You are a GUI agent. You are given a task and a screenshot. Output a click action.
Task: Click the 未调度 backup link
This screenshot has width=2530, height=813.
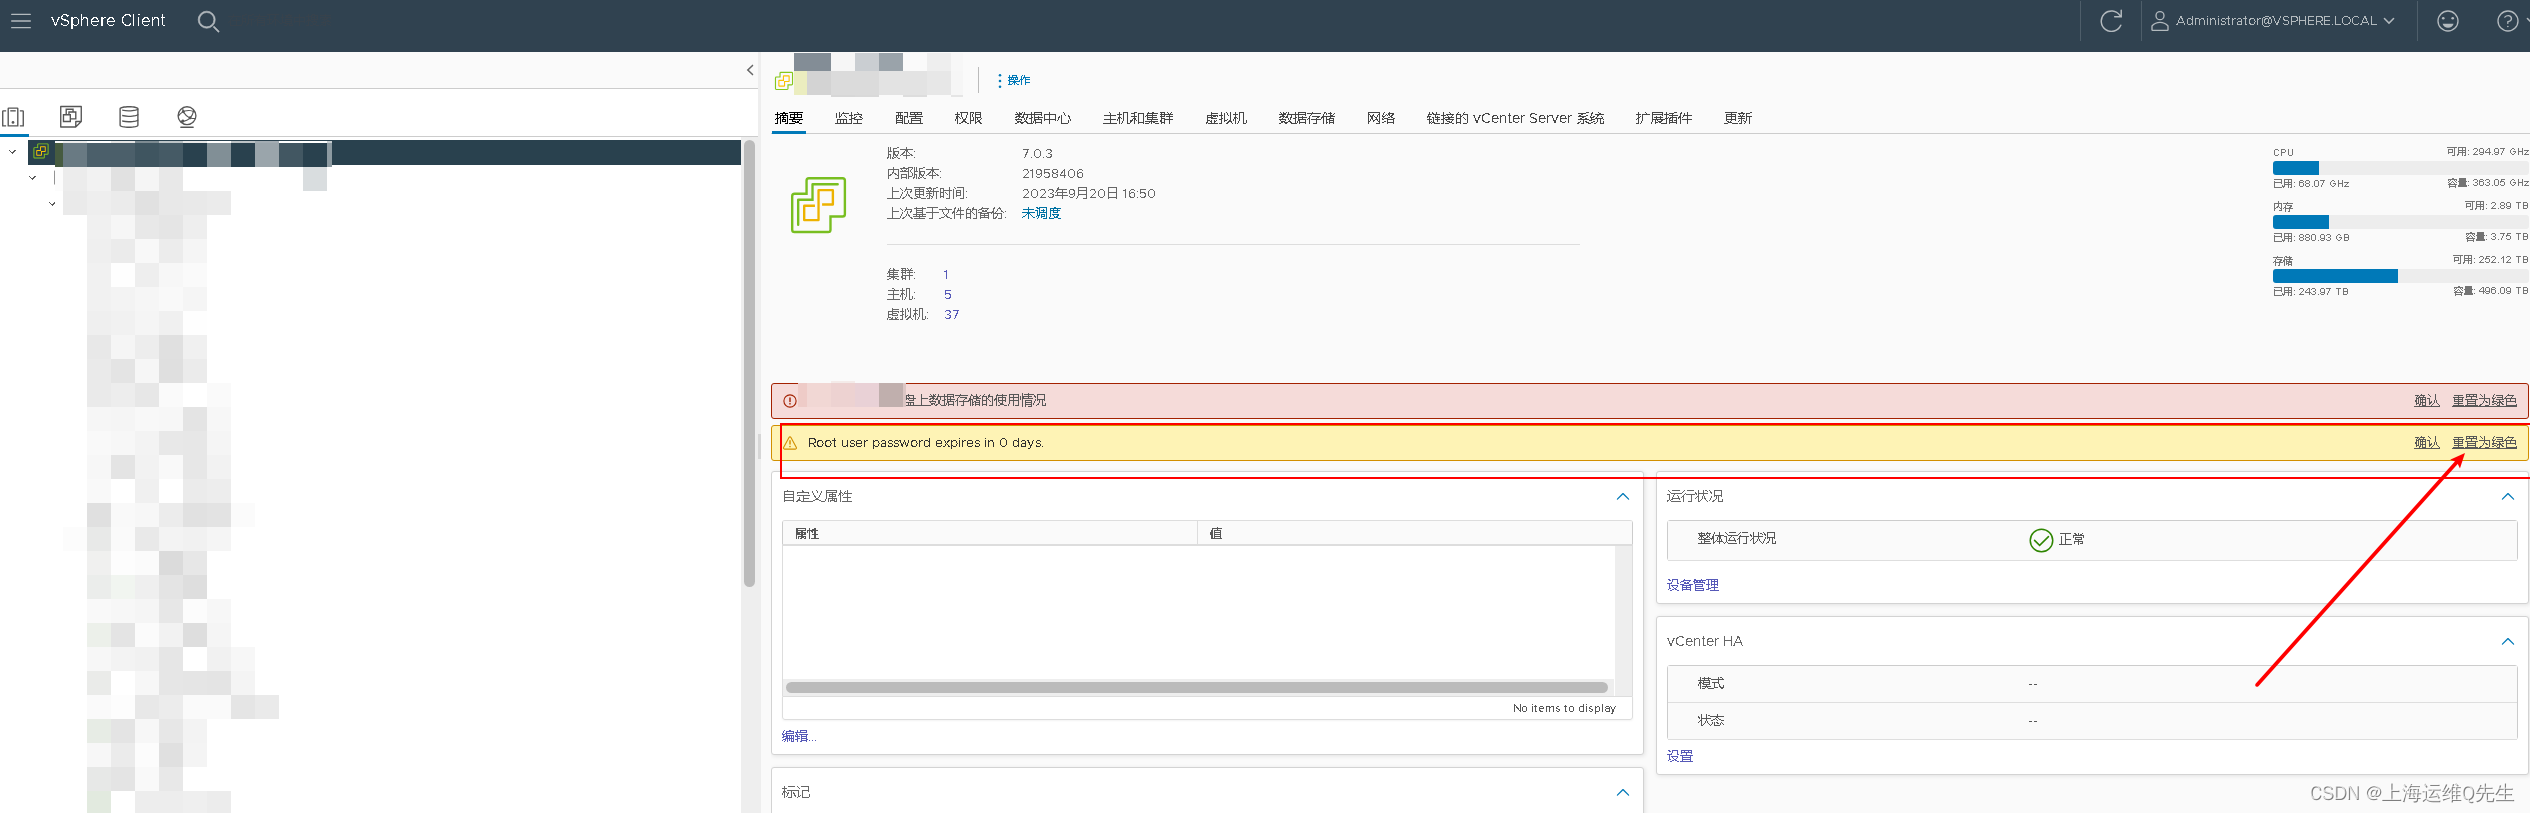pos(1041,213)
